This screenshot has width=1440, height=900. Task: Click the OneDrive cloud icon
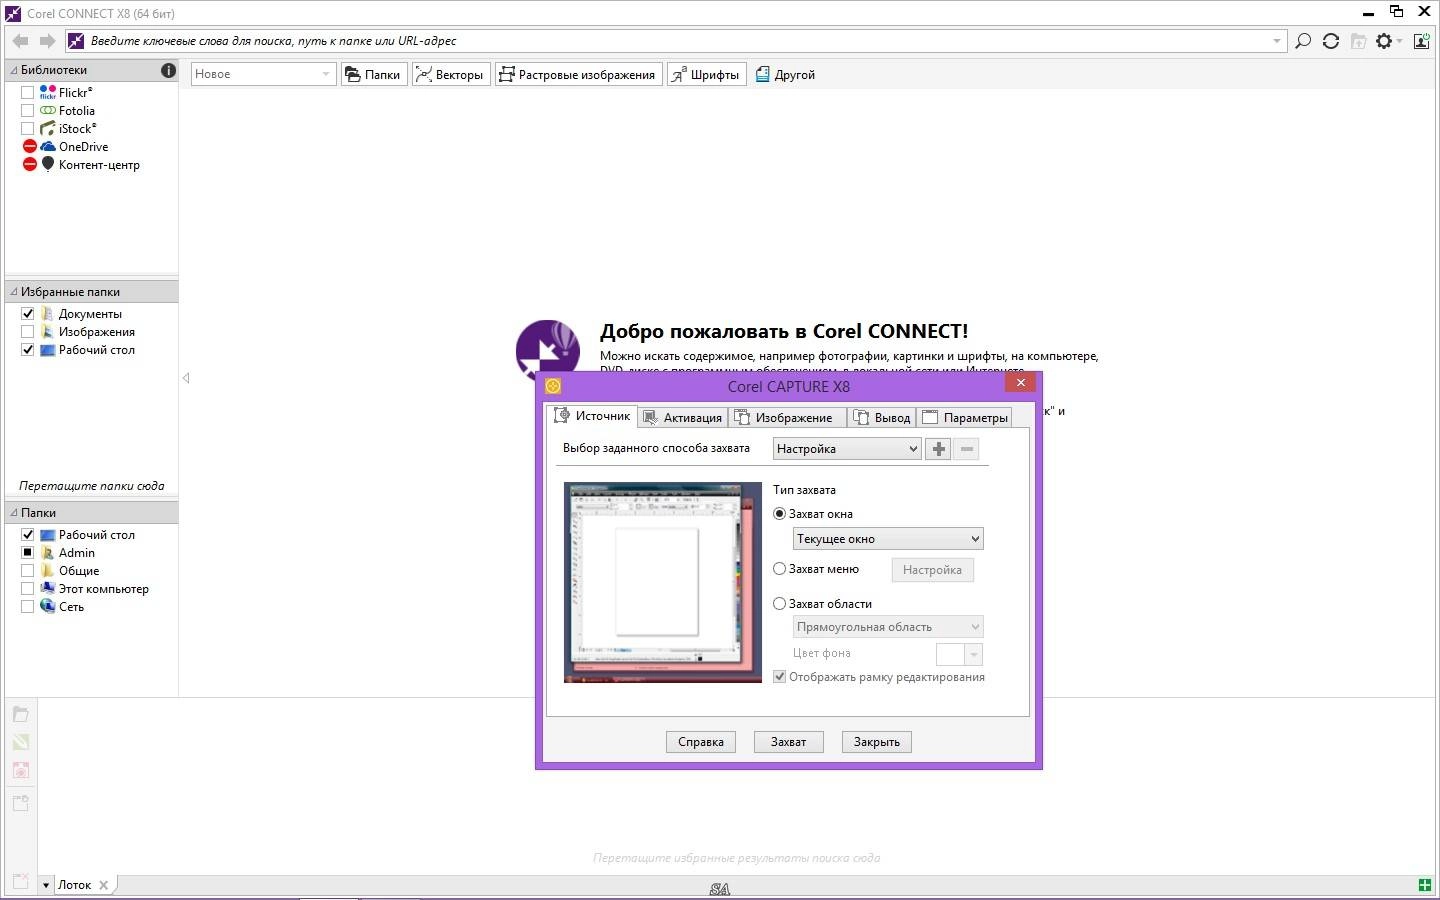(47, 146)
